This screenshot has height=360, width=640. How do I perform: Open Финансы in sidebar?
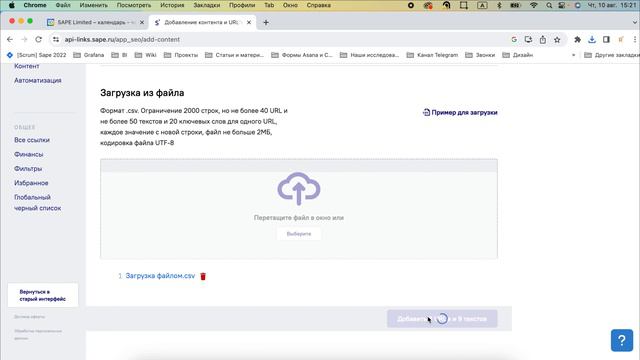tap(29, 154)
